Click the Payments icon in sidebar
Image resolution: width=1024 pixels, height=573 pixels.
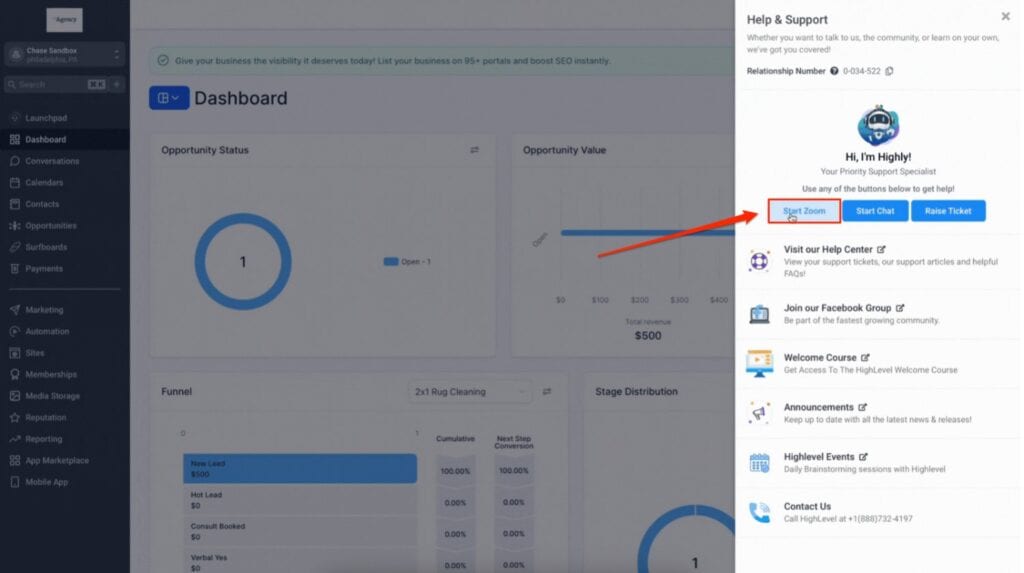(x=14, y=269)
